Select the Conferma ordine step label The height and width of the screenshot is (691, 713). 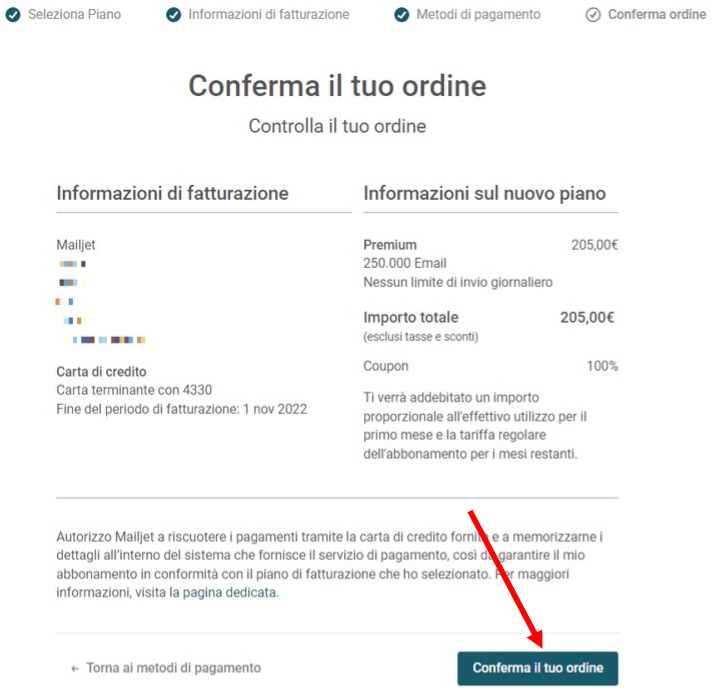coord(657,15)
